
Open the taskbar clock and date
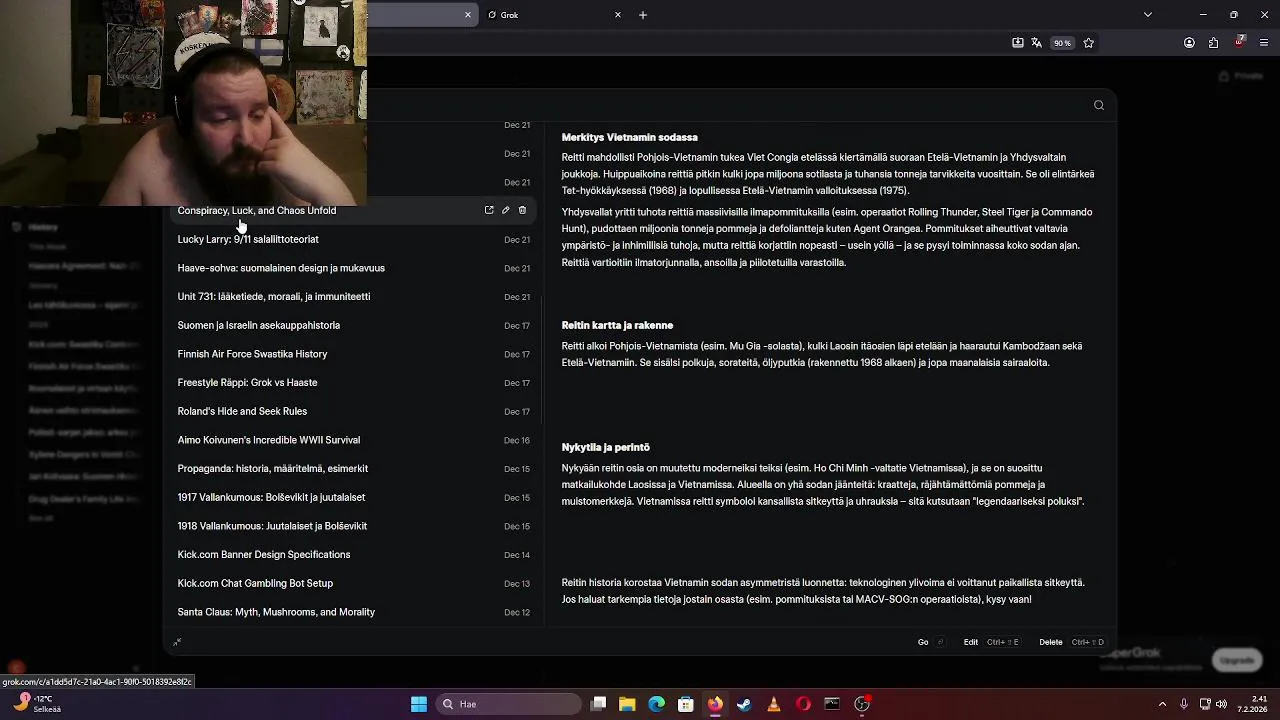tap(1253, 704)
